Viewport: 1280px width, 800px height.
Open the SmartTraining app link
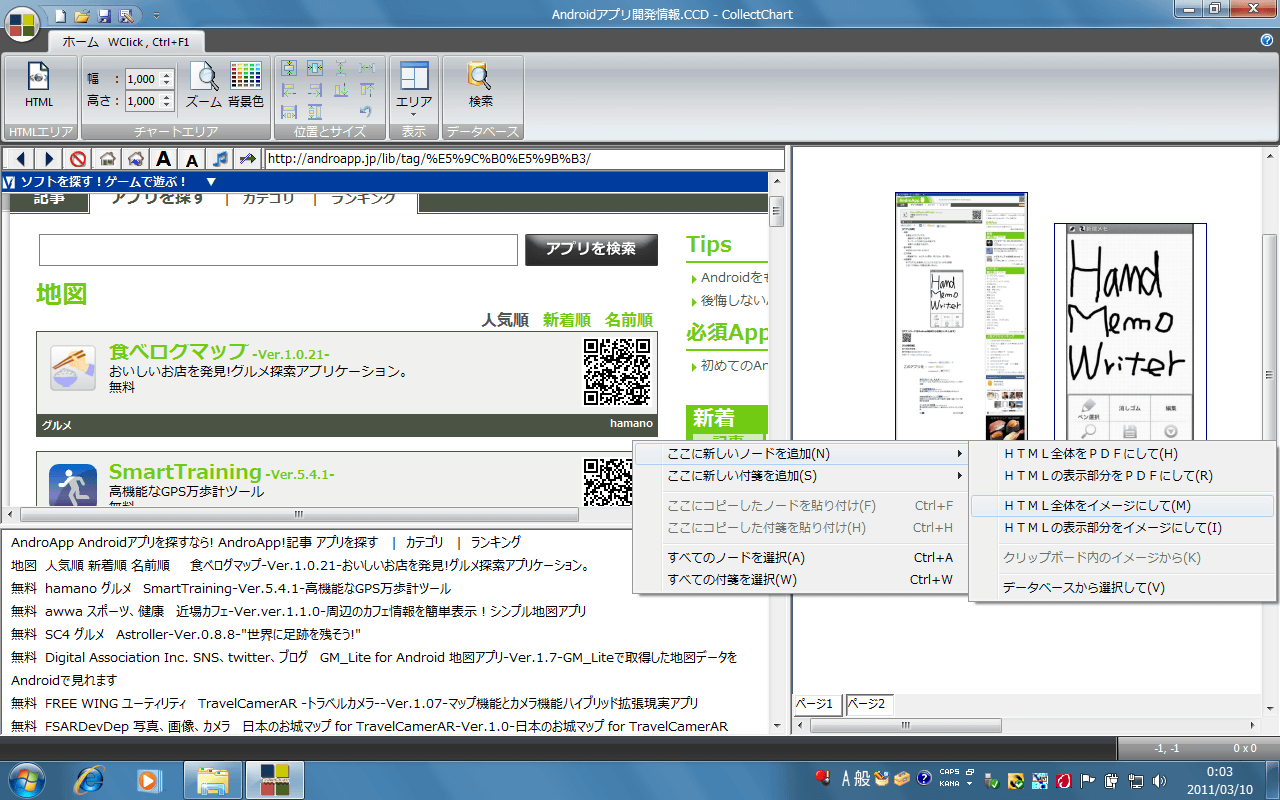[x=185, y=472]
